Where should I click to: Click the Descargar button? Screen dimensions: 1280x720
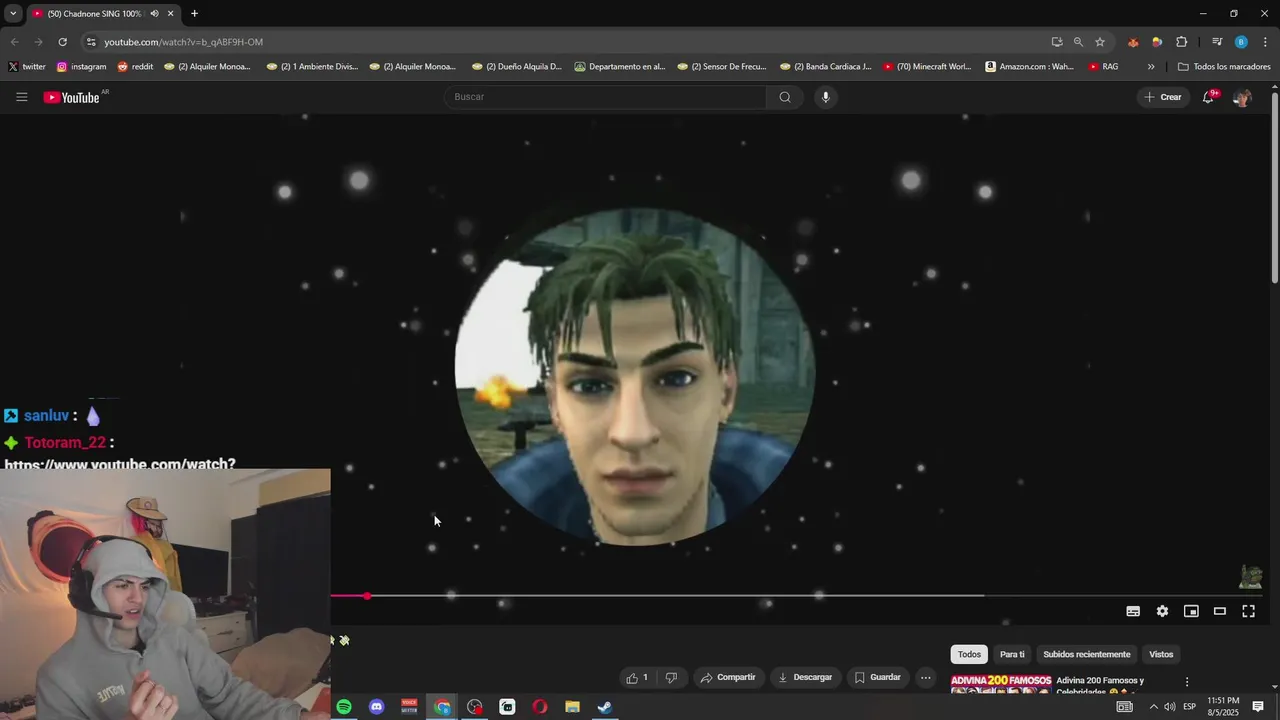point(805,677)
